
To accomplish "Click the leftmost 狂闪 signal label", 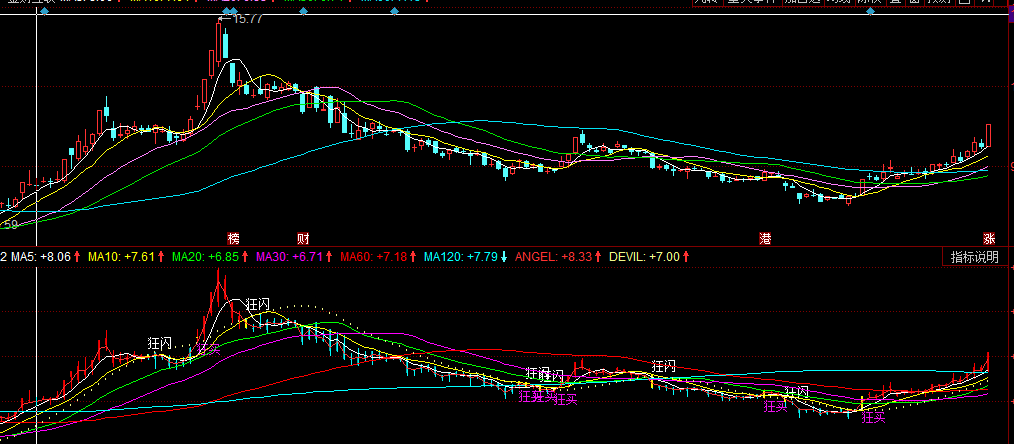I will (162, 344).
